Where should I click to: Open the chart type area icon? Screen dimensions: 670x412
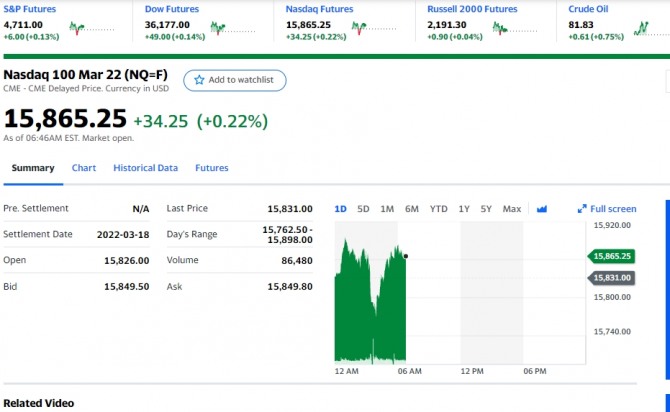tap(542, 209)
